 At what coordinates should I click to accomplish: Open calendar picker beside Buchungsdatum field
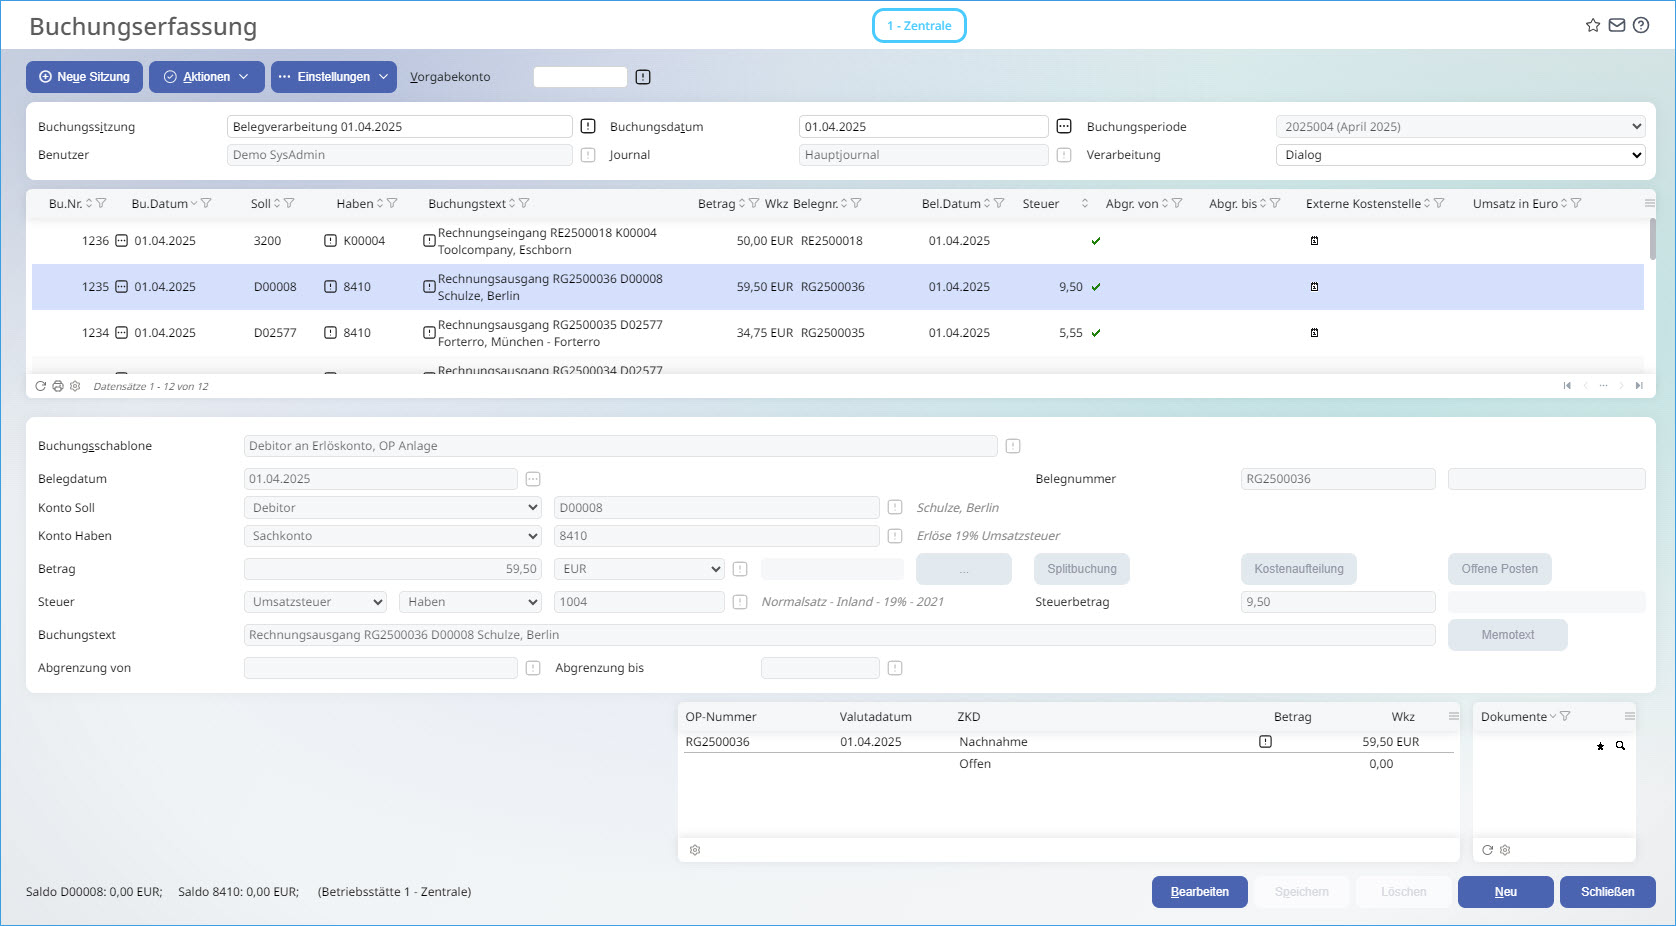coord(1064,126)
